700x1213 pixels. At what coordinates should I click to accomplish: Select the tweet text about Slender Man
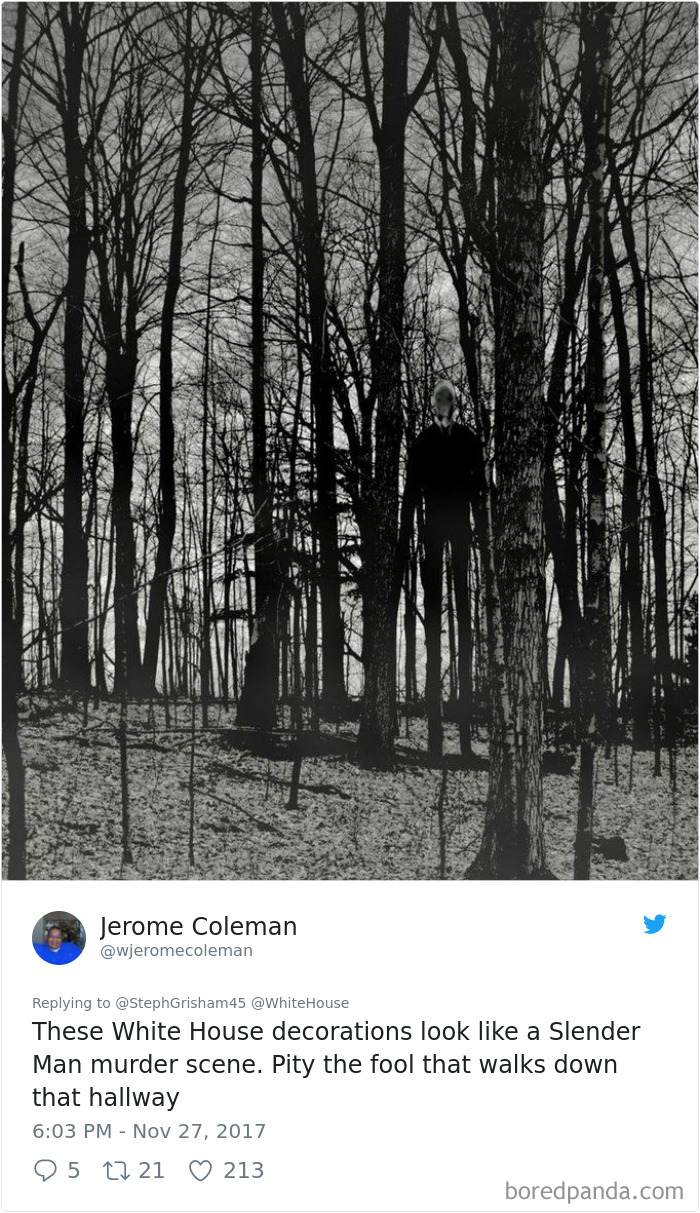pos(336,1065)
